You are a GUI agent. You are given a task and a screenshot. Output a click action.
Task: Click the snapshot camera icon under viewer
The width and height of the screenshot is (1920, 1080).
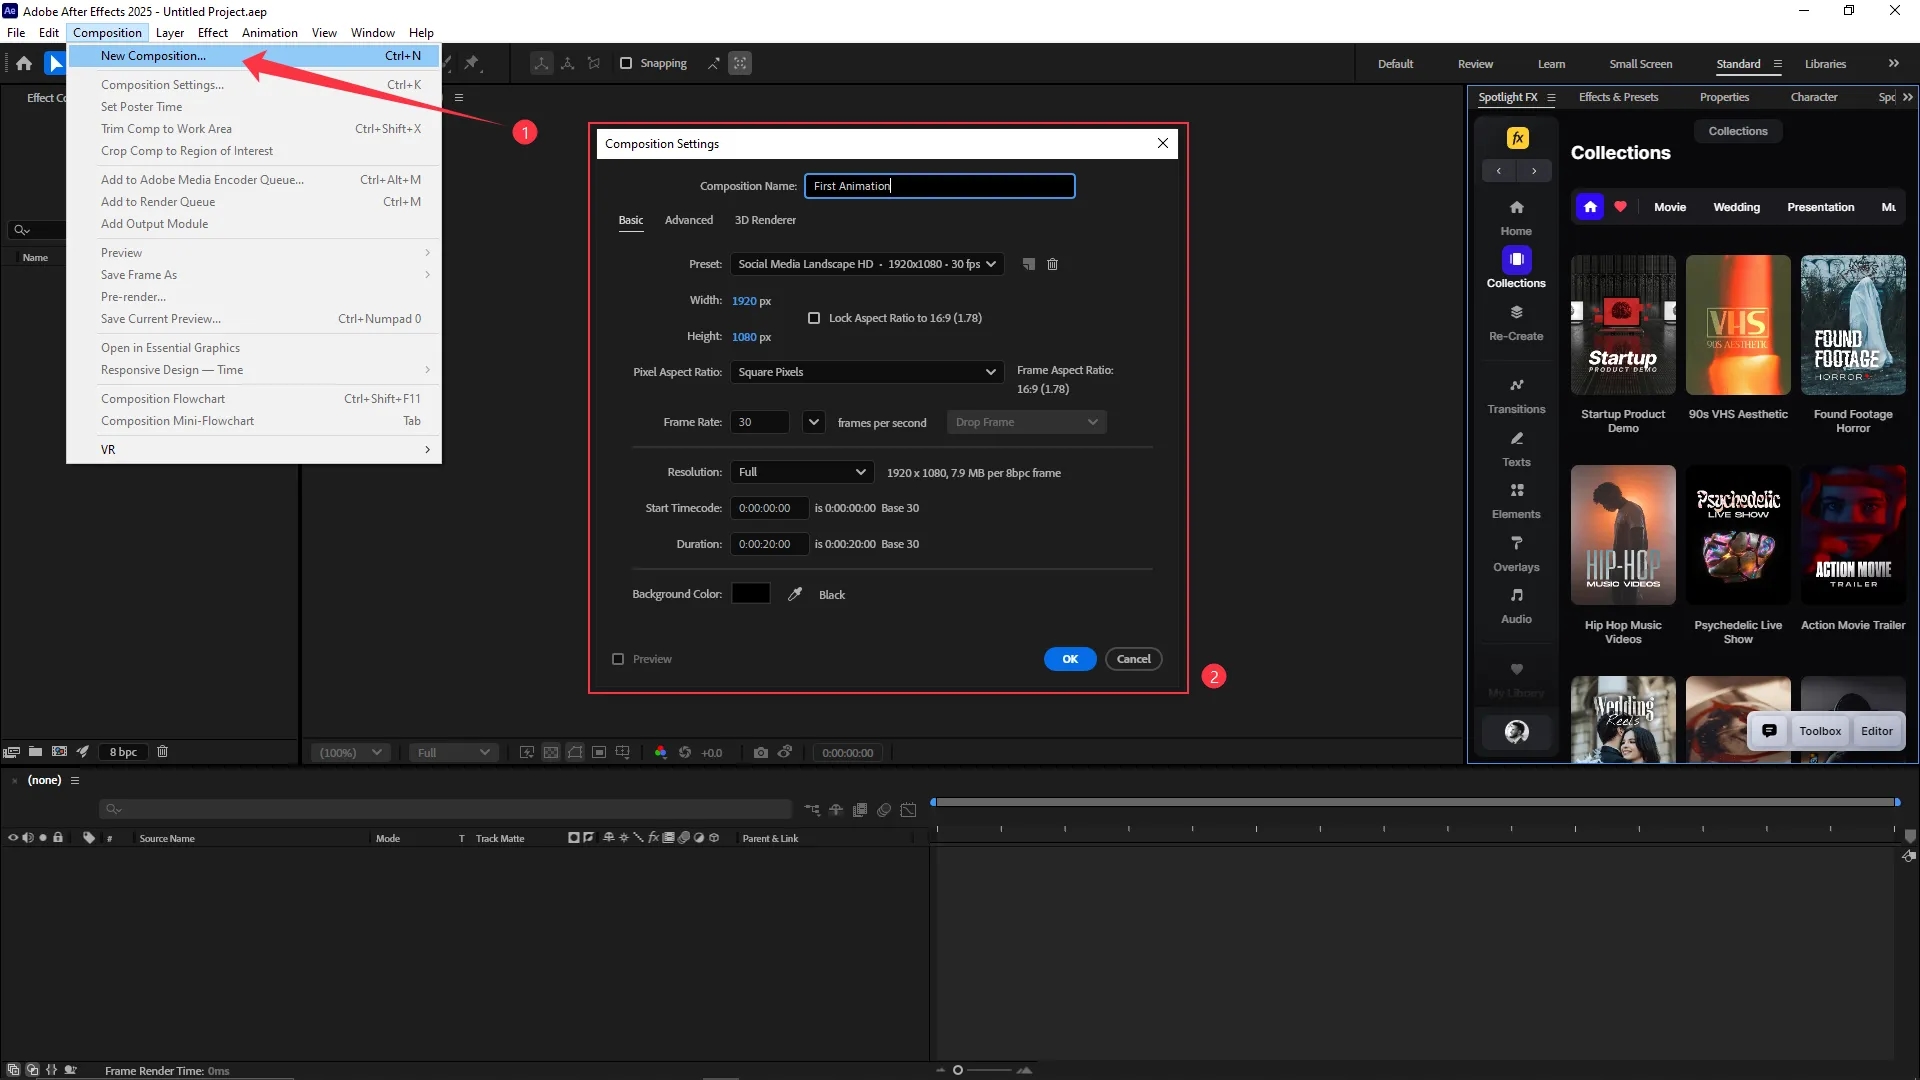tap(760, 752)
